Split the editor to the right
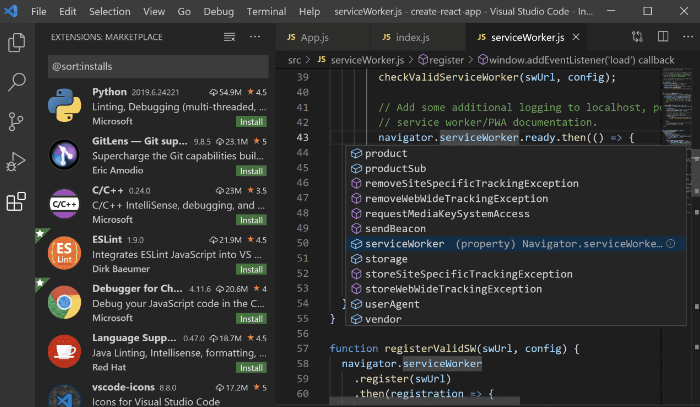The width and height of the screenshot is (700, 407). tap(663, 37)
